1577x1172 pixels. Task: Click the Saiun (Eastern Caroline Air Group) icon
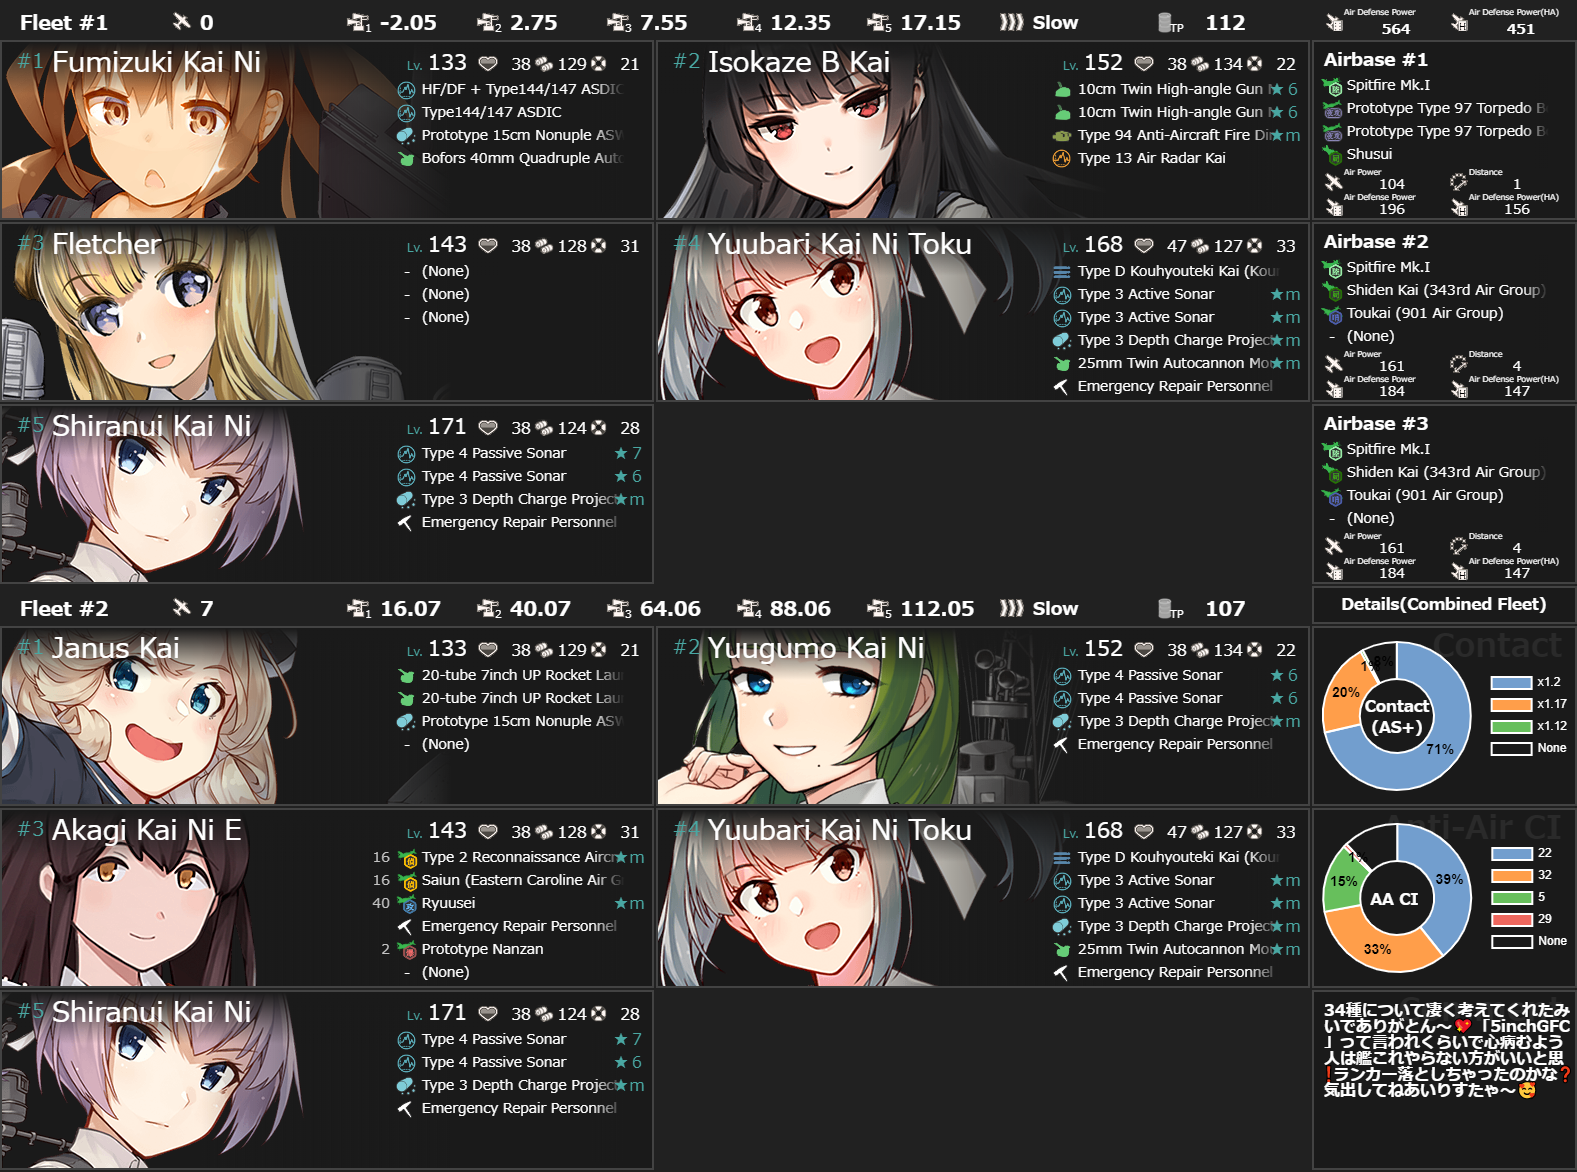[407, 881]
